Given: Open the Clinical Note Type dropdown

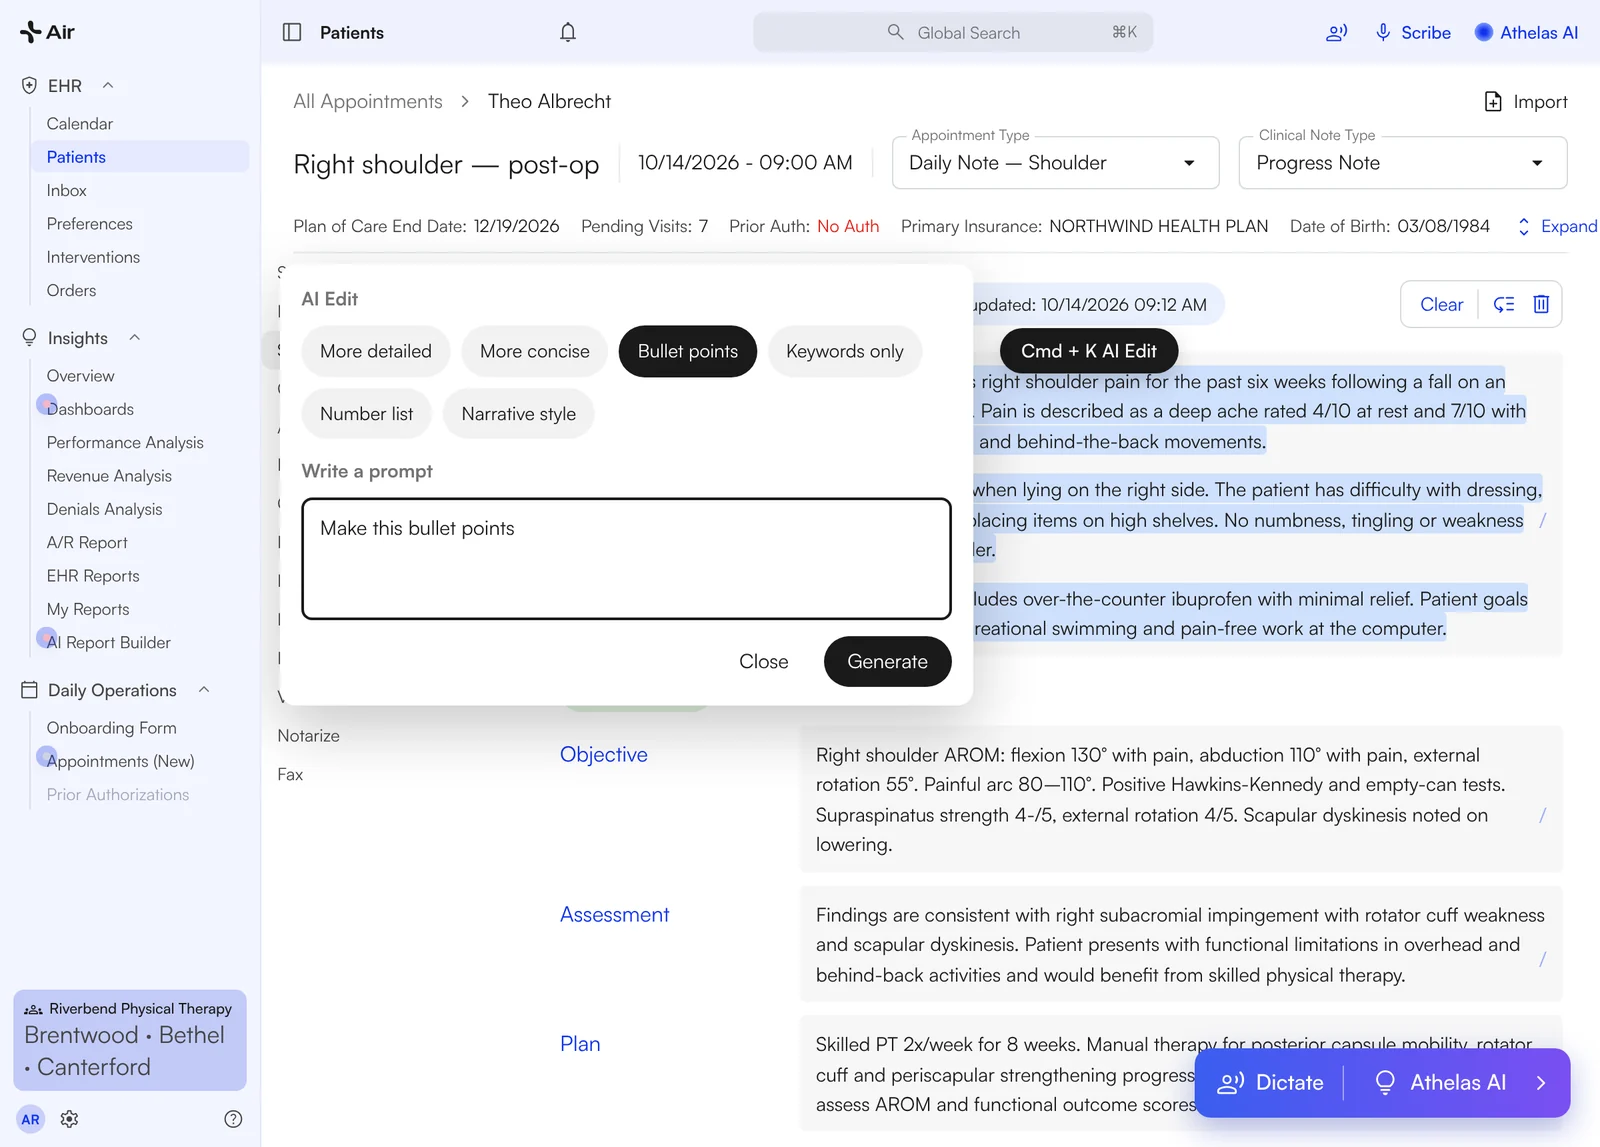Looking at the screenshot, I should [x=1402, y=163].
